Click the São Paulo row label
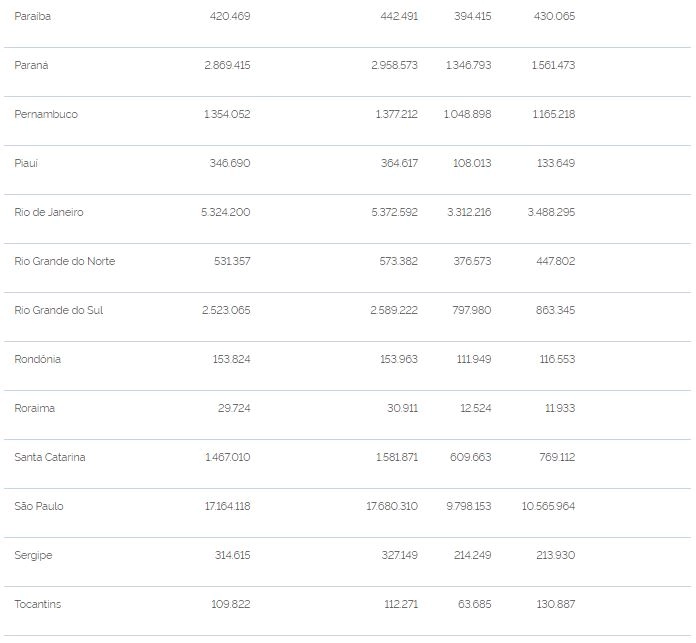The image size is (696, 643). 39,506
